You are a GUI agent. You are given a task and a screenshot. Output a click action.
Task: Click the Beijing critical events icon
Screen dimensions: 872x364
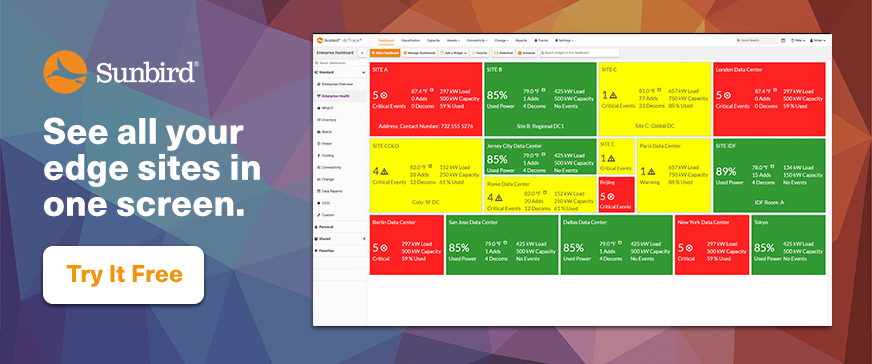point(611,197)
